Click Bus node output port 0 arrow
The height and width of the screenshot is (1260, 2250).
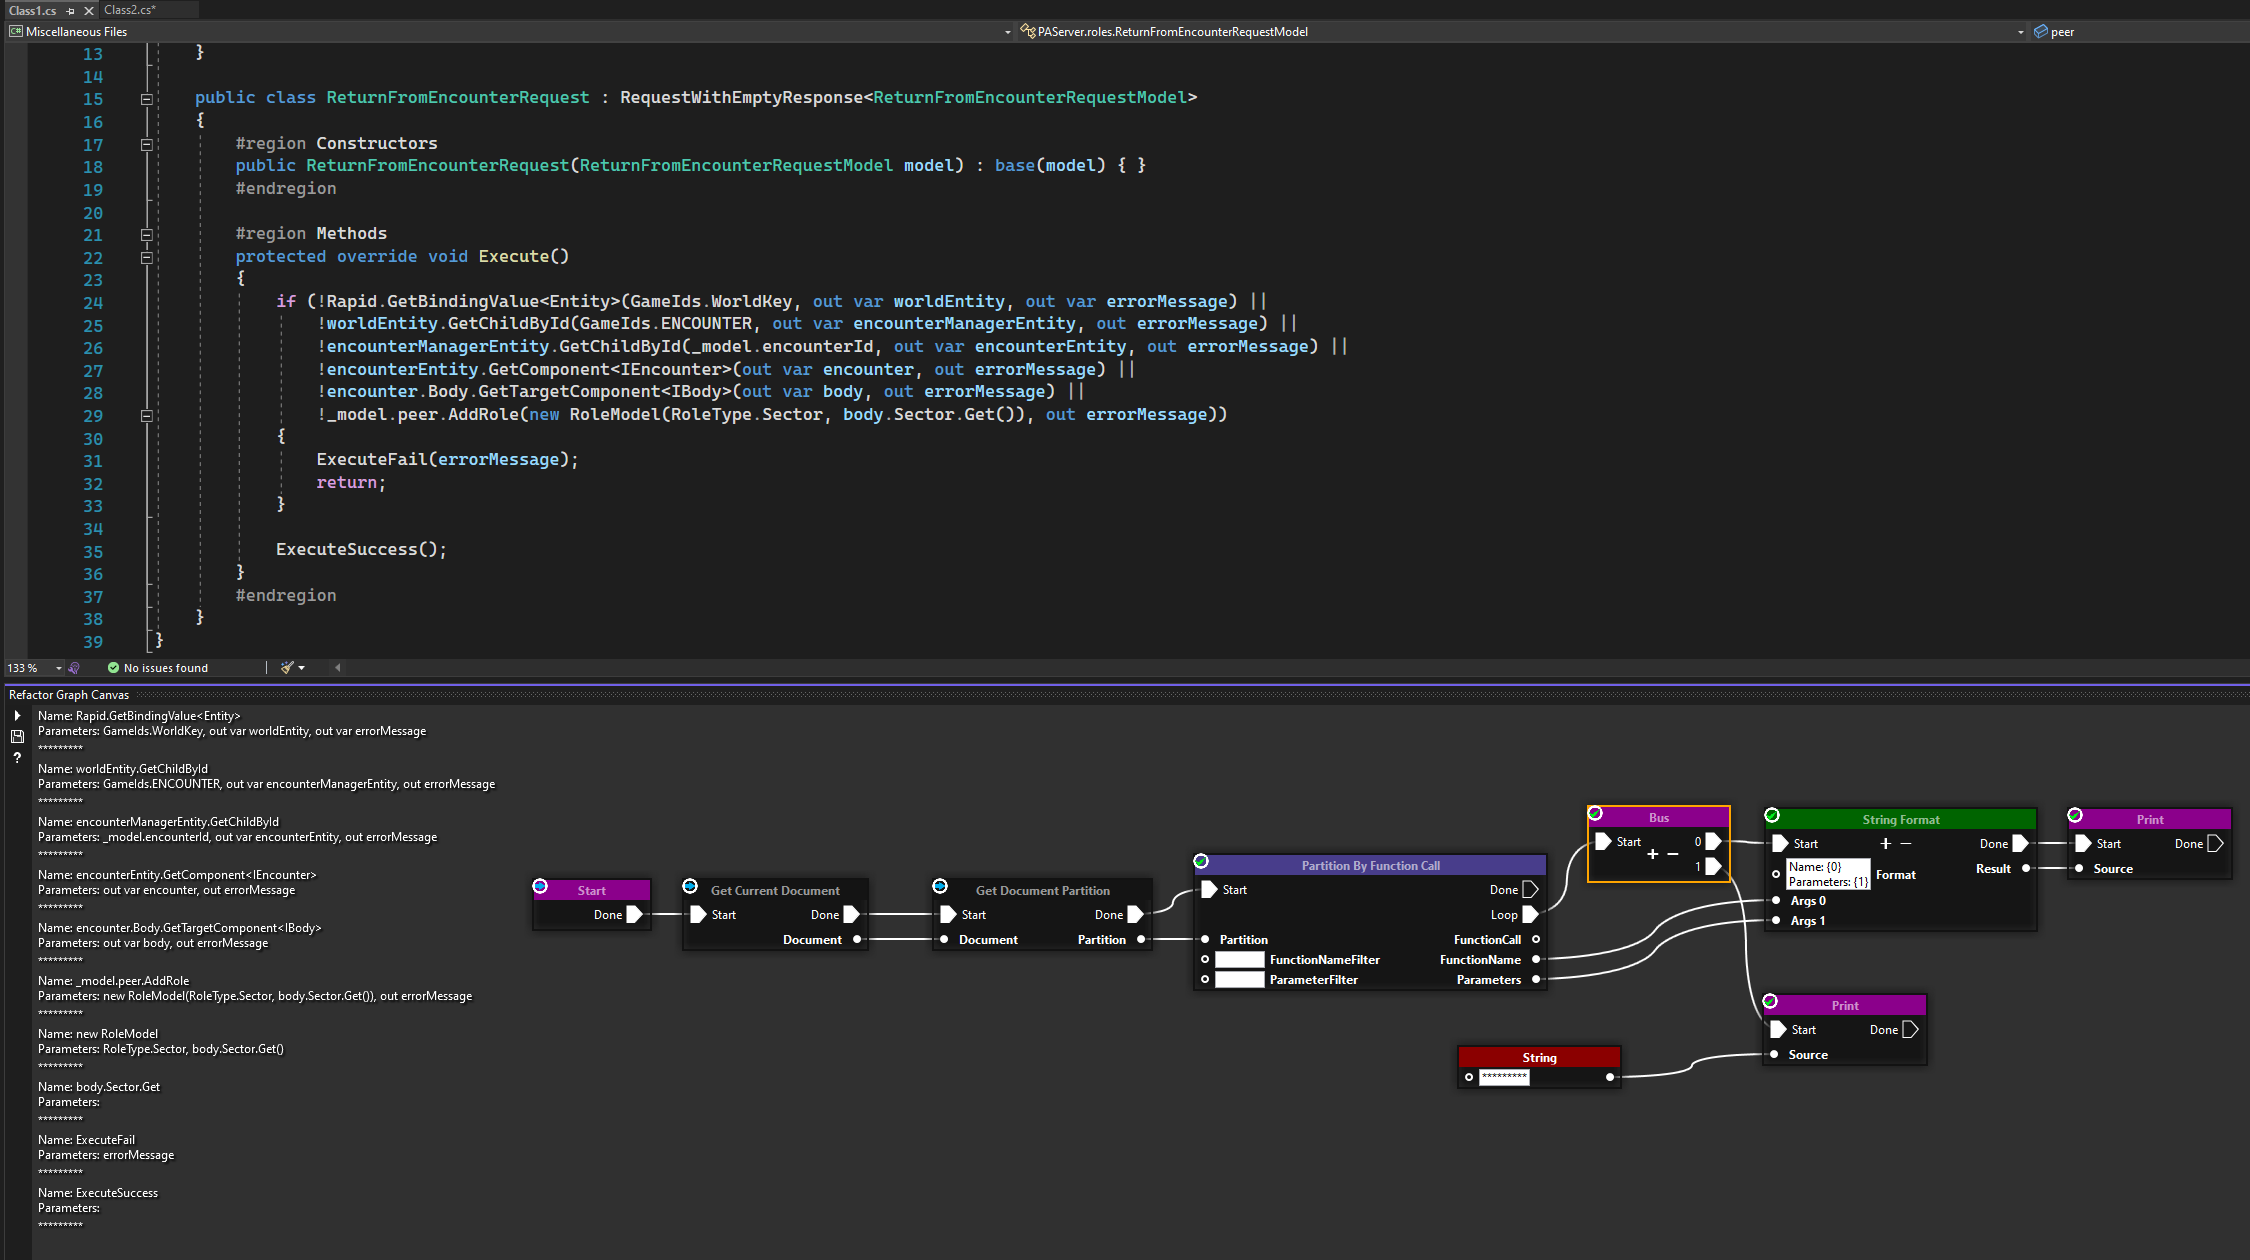coord(1713,842)
